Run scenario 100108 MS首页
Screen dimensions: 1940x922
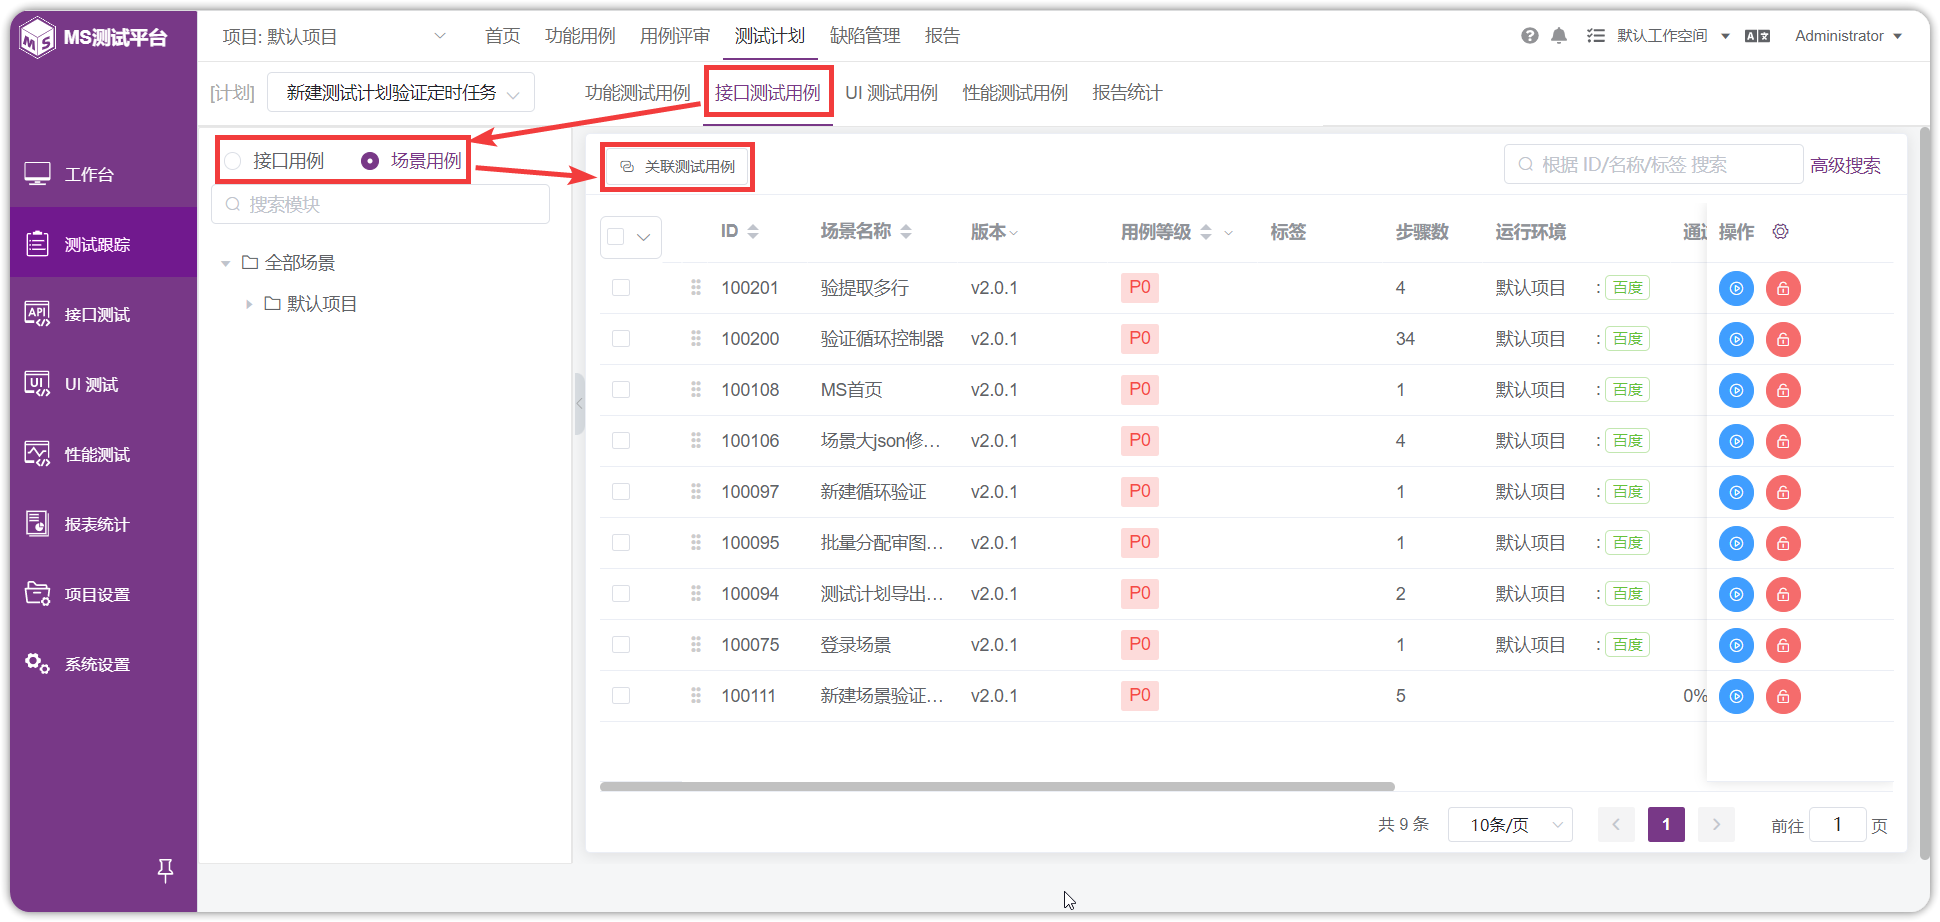pyautogui.click(x=1737, y=390)
